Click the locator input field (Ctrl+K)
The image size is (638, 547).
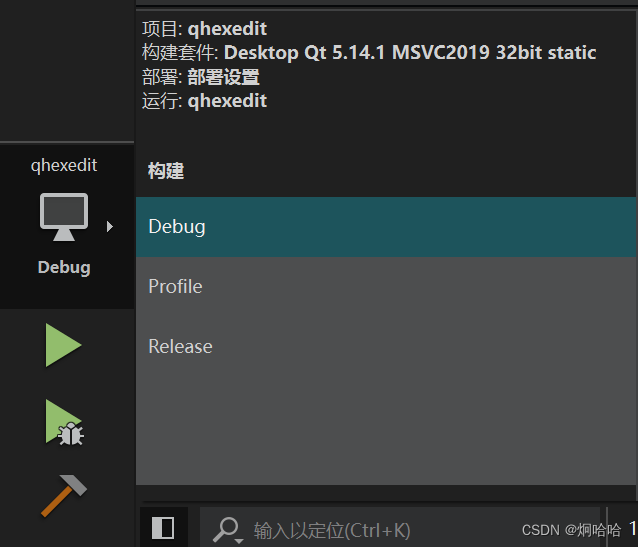click(400, 530)
